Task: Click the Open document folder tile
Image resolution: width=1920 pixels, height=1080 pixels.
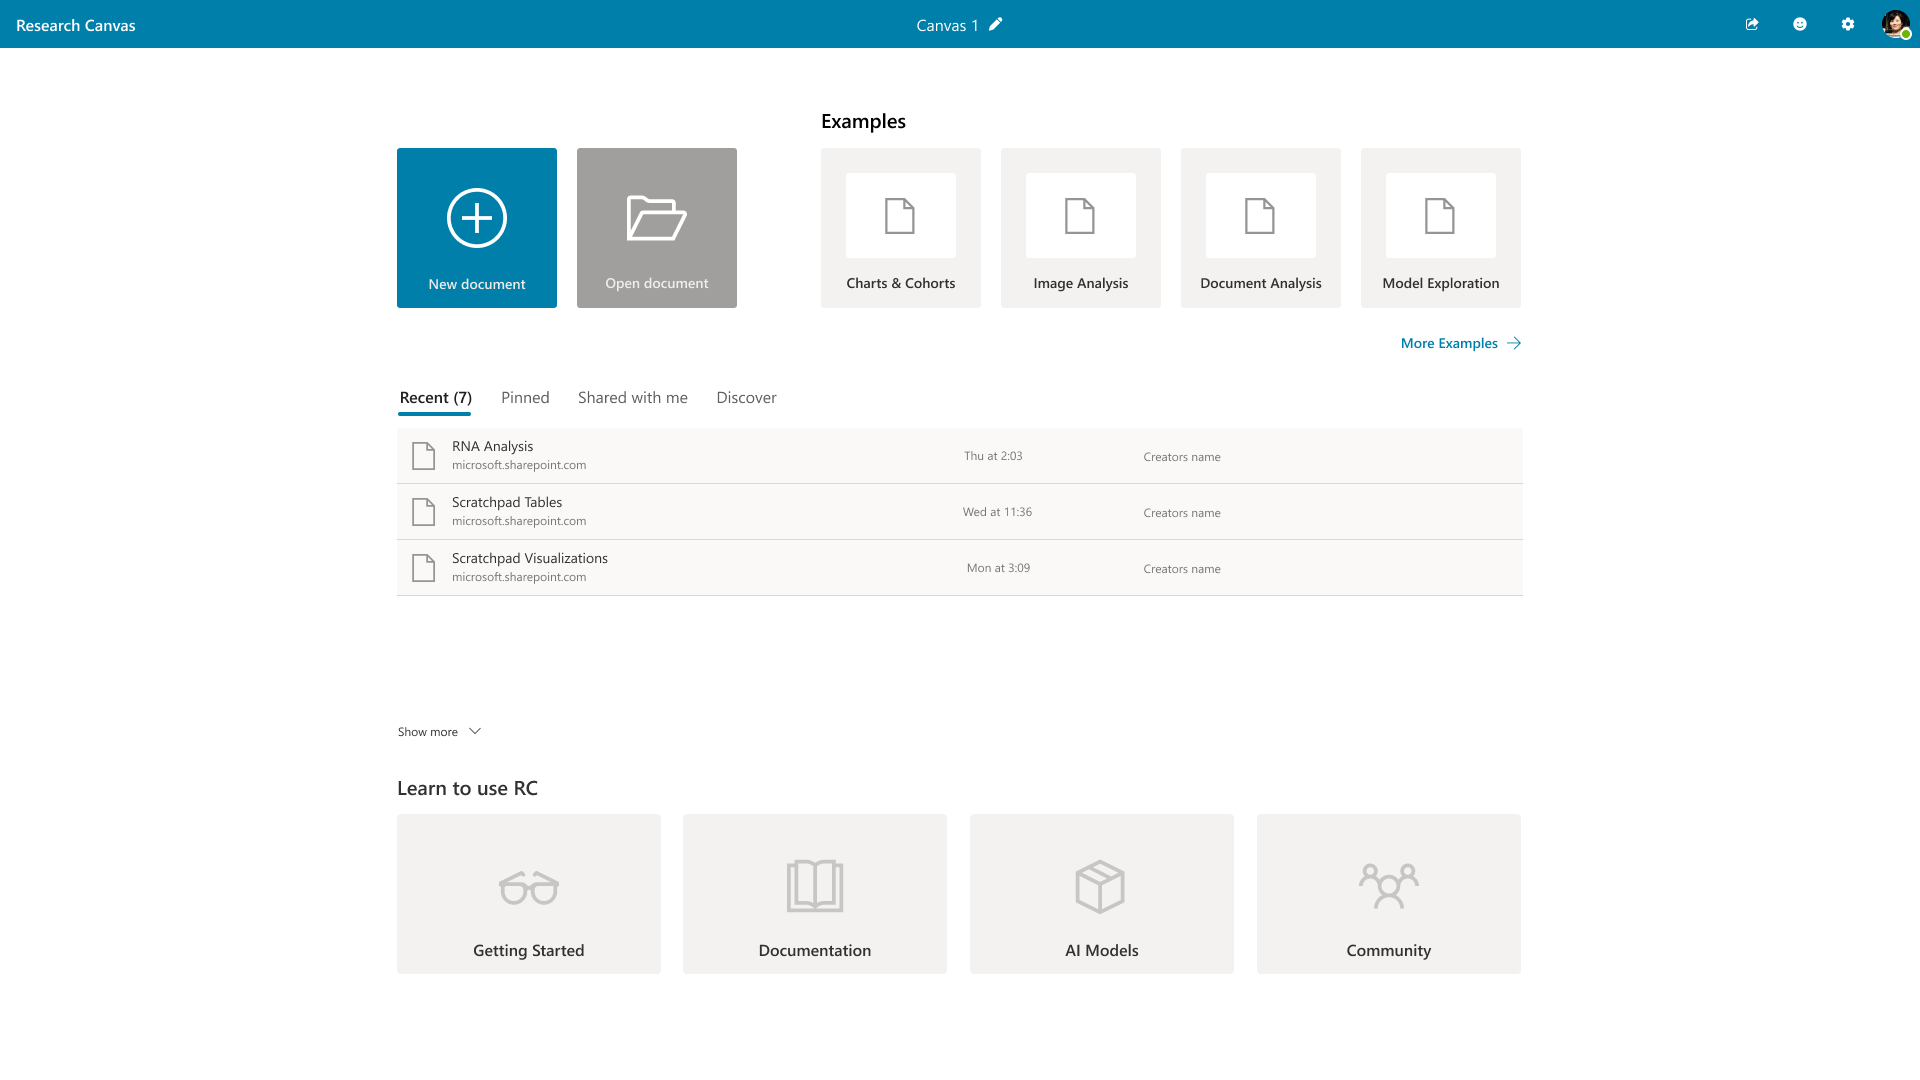Action: 657,228
